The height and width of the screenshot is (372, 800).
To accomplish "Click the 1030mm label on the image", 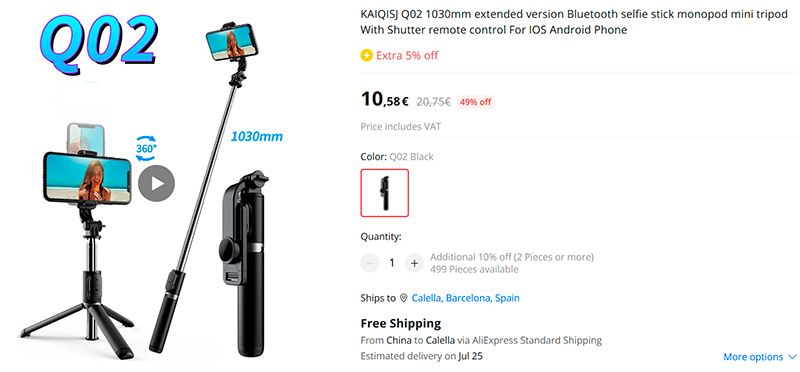I will 256,137.
